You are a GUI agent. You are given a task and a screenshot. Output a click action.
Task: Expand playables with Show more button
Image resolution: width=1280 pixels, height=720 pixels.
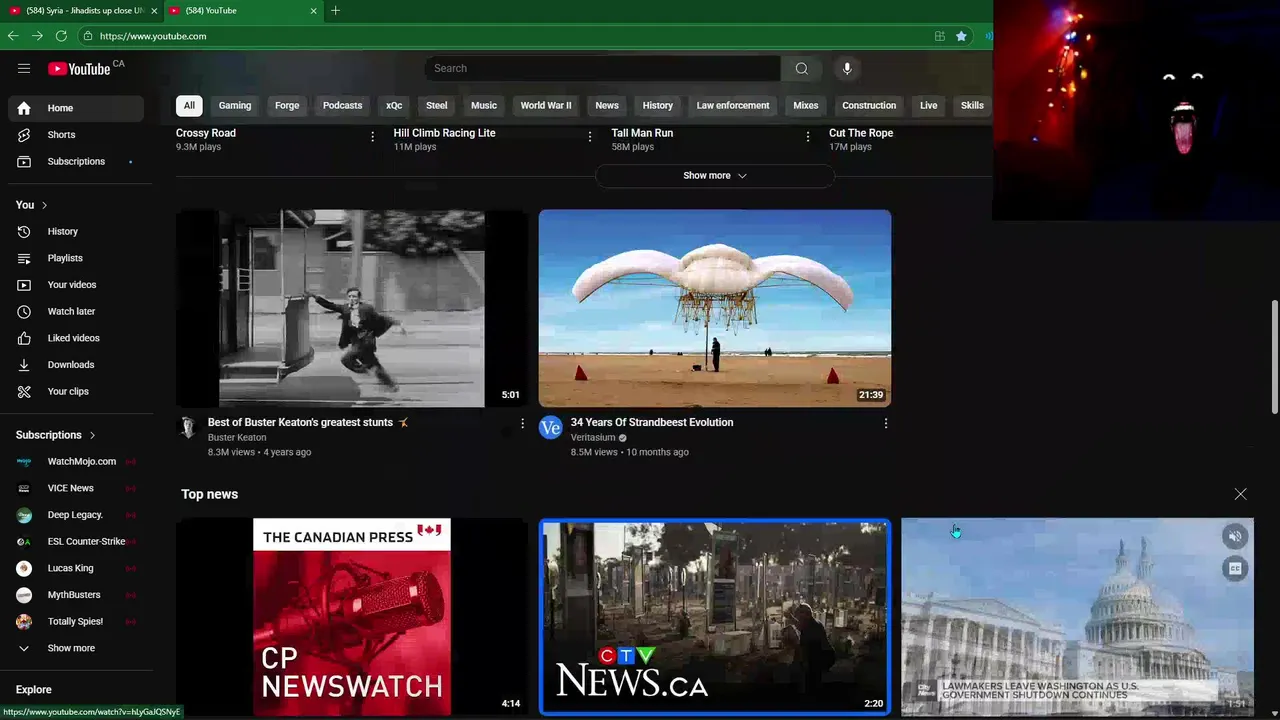coord(714,176)
